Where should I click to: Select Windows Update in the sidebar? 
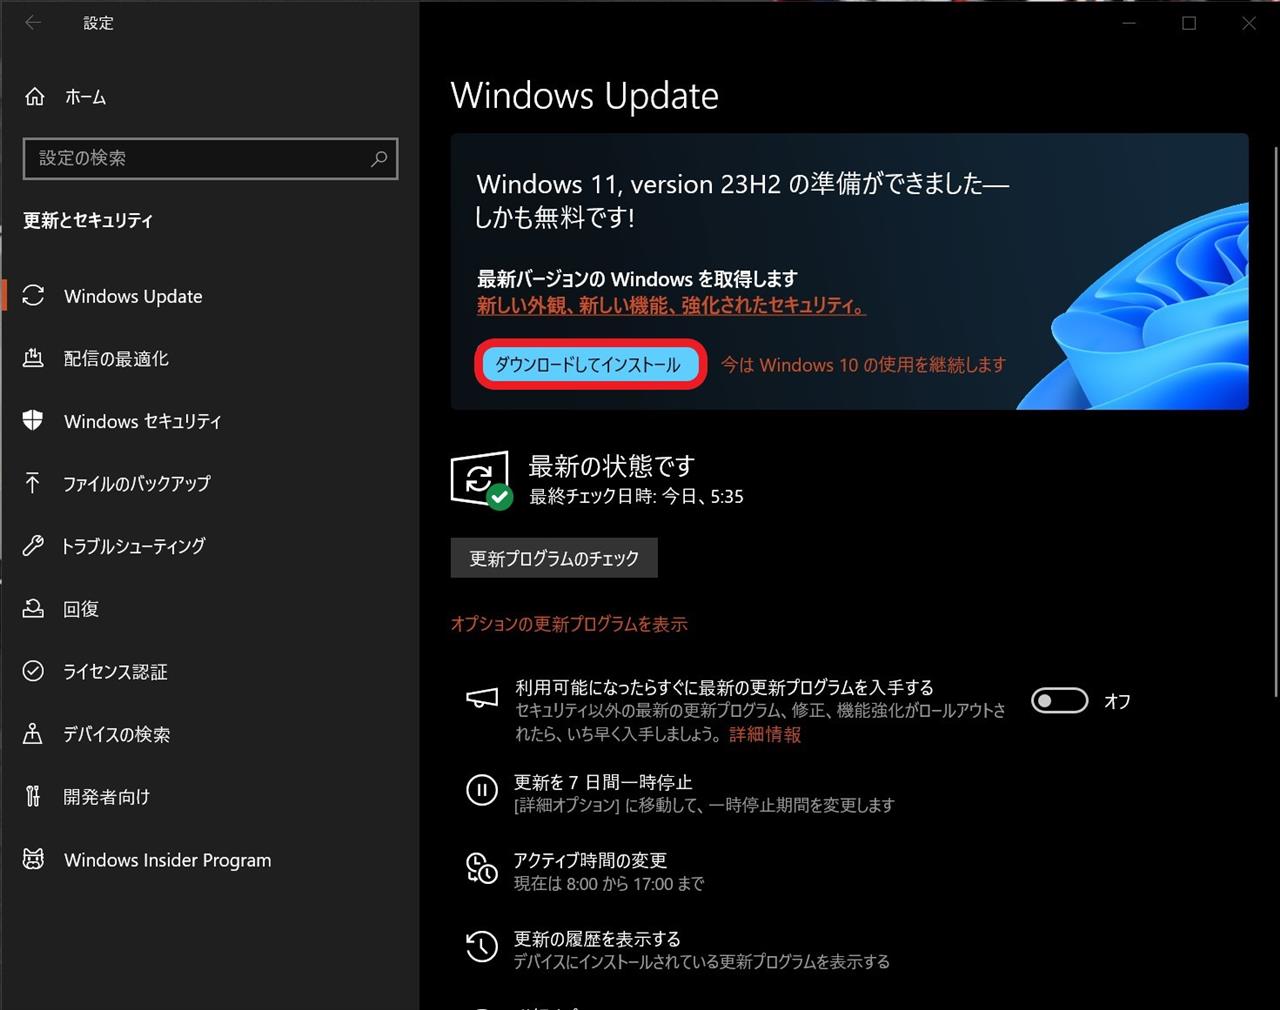[133, 296]
